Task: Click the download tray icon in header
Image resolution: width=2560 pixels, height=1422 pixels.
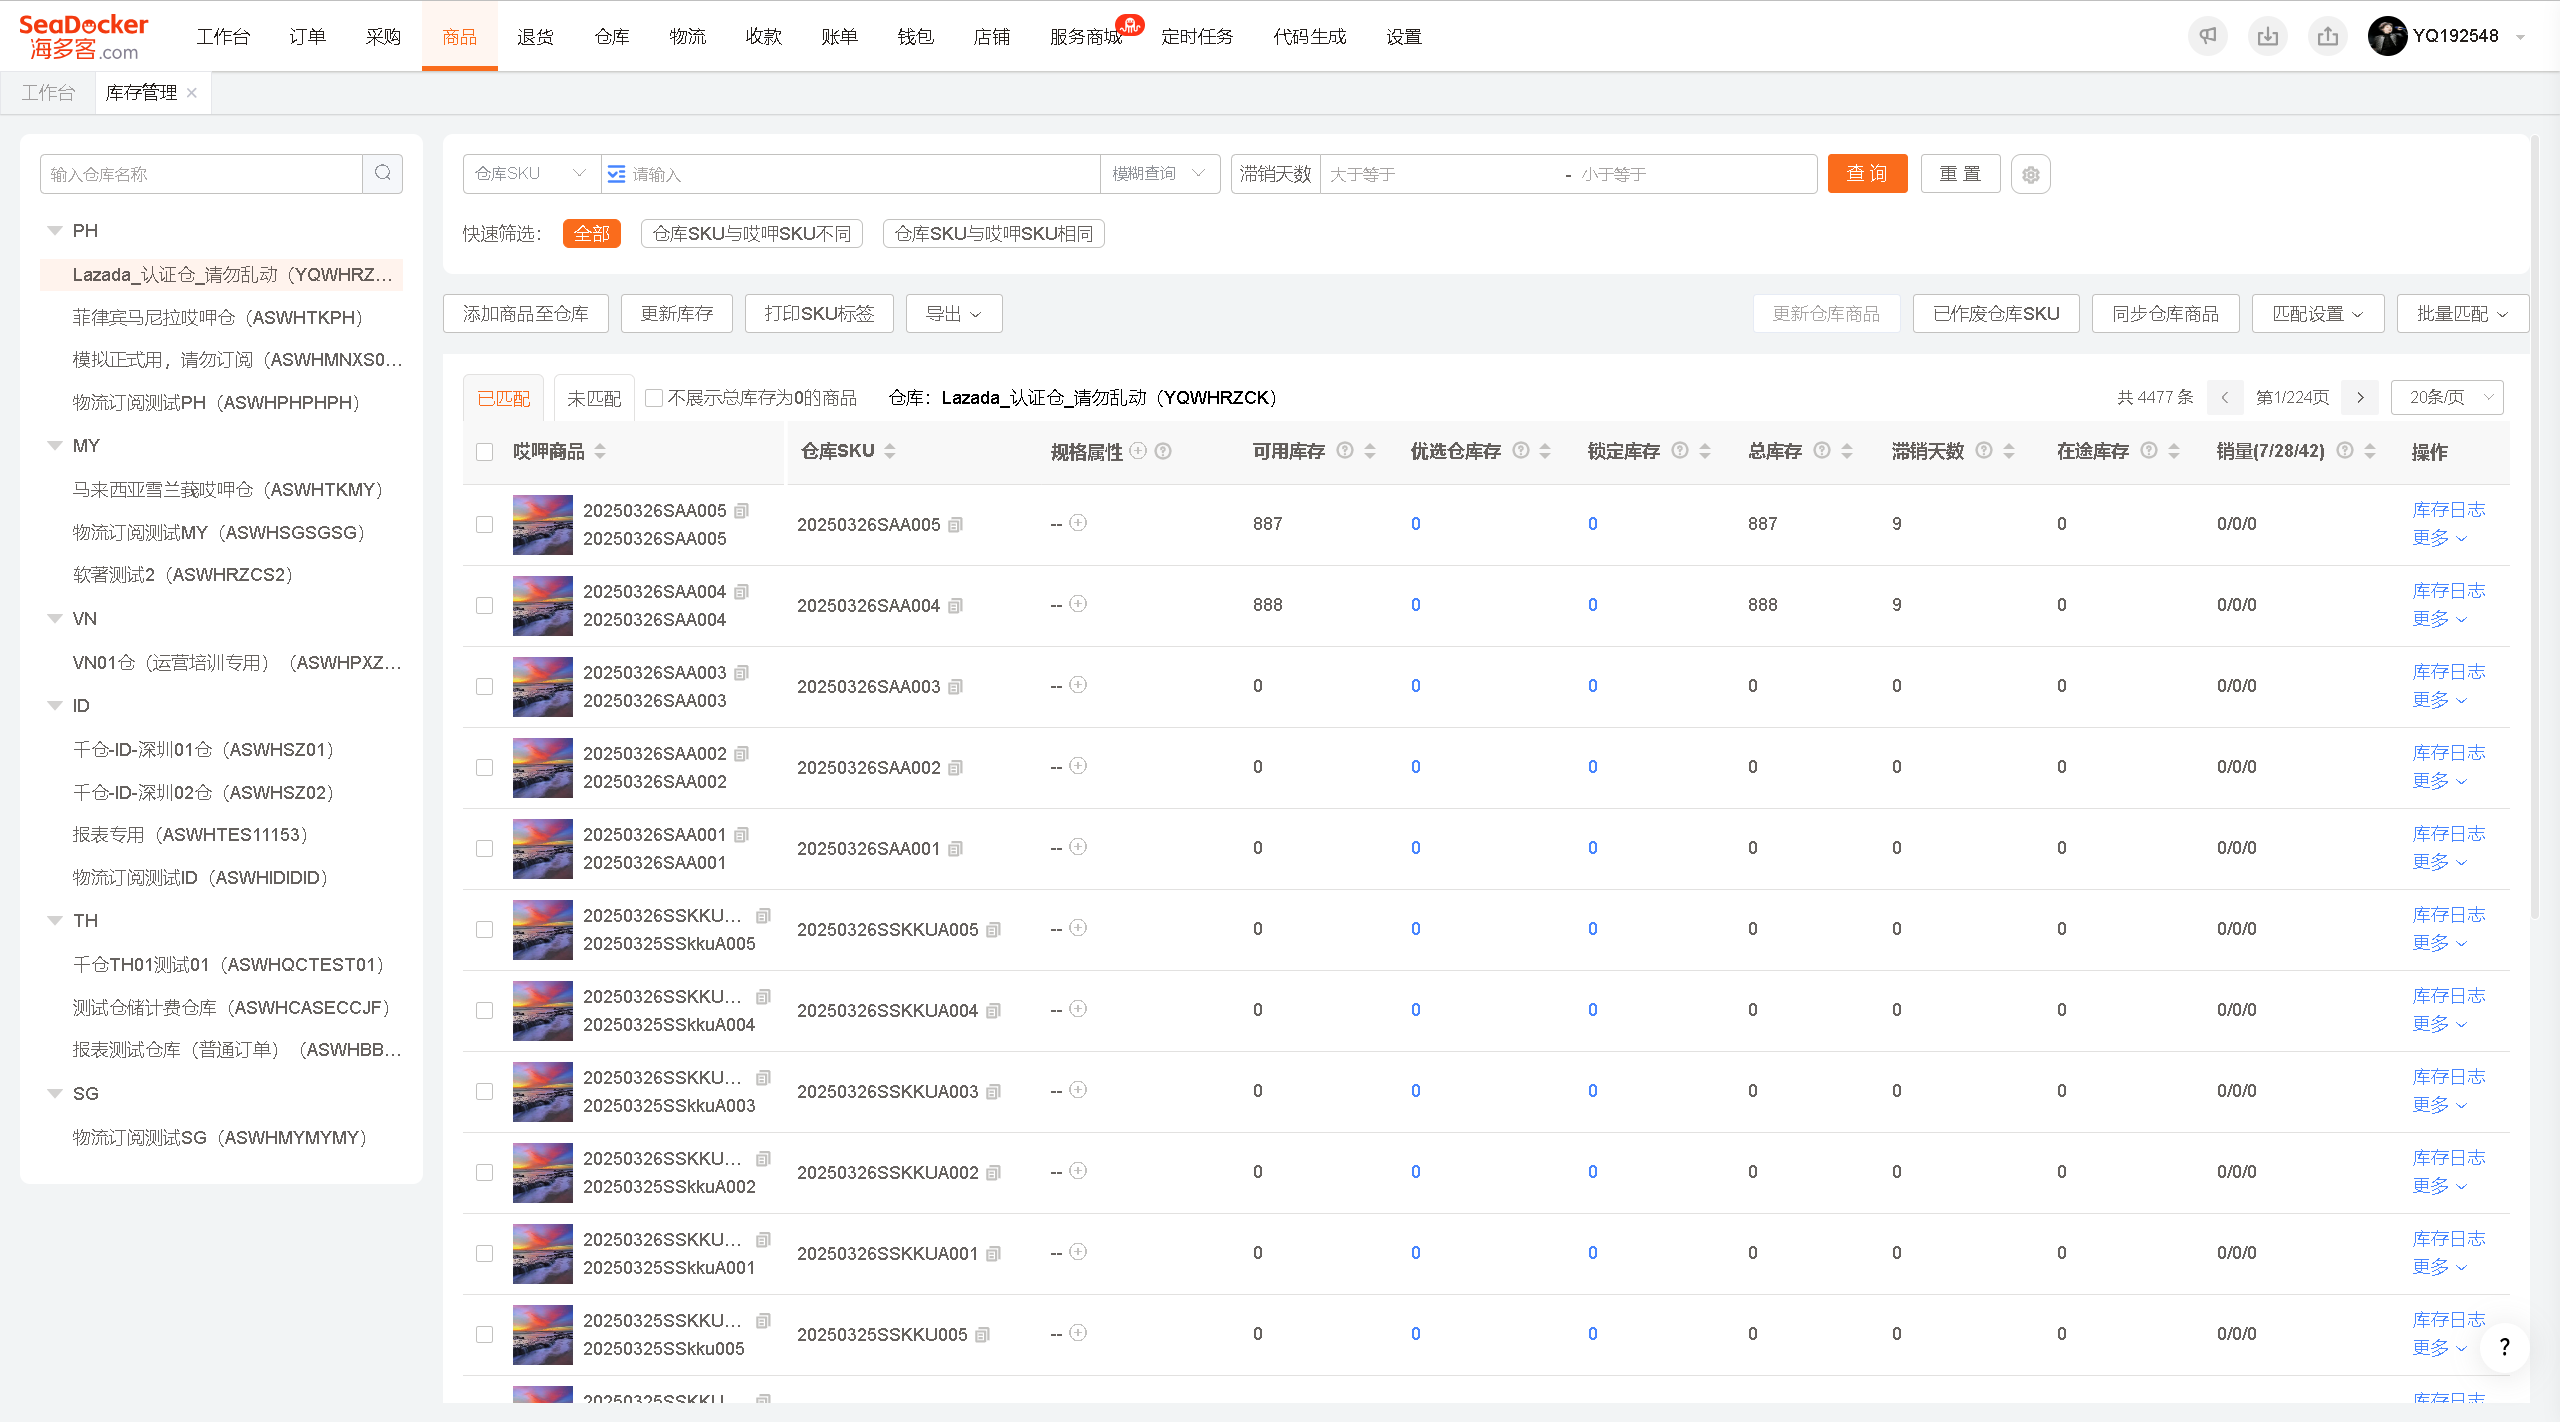Action: pyautogui.click(x=2268, y=36)
